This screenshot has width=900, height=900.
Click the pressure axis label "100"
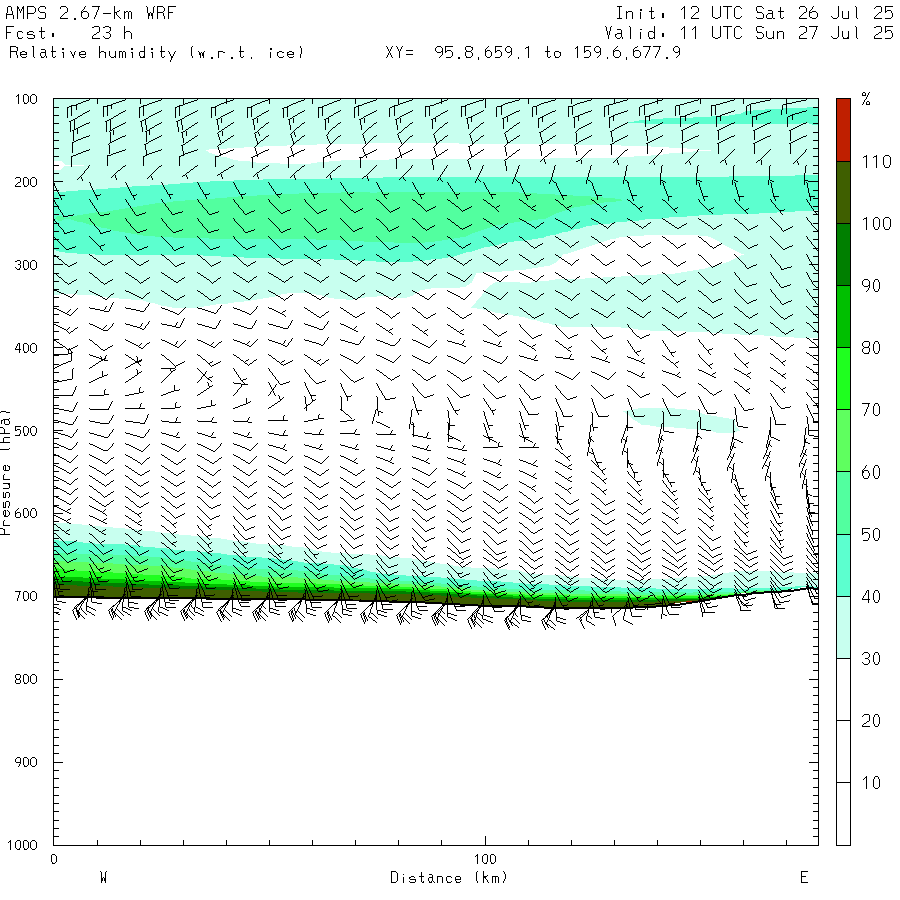[x=26, y=99]
